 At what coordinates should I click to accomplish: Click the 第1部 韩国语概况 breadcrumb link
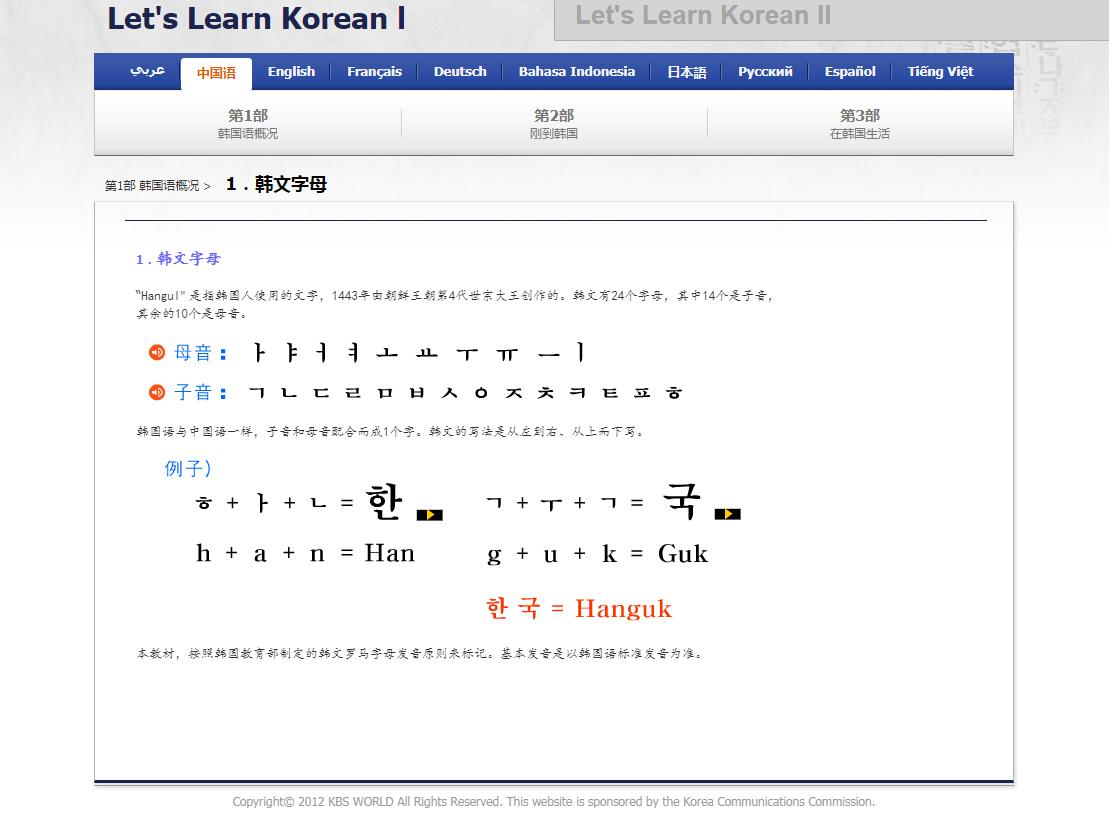150,185
